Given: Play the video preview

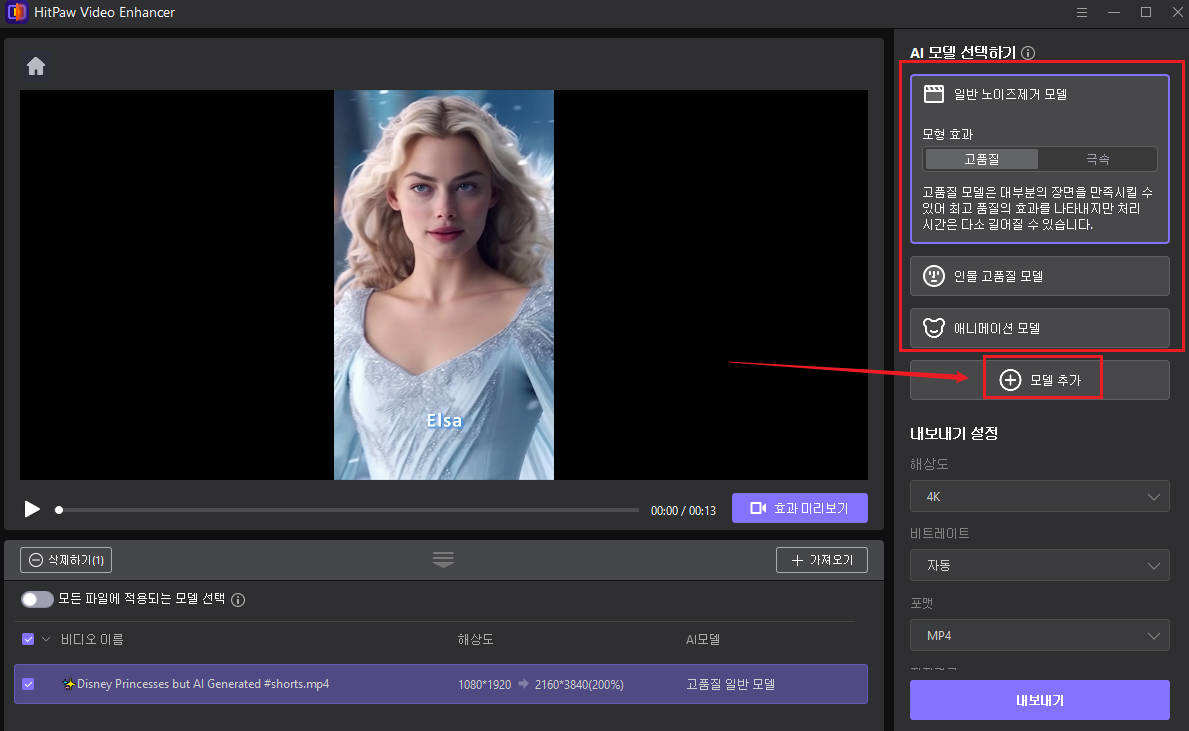Looking at the screenshot, I should 32,509.
